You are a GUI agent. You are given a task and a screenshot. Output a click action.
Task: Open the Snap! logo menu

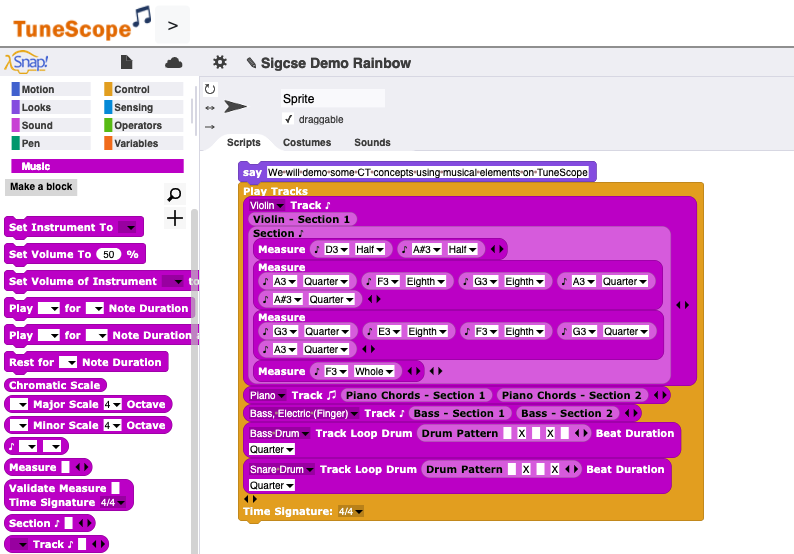(26, 62)
